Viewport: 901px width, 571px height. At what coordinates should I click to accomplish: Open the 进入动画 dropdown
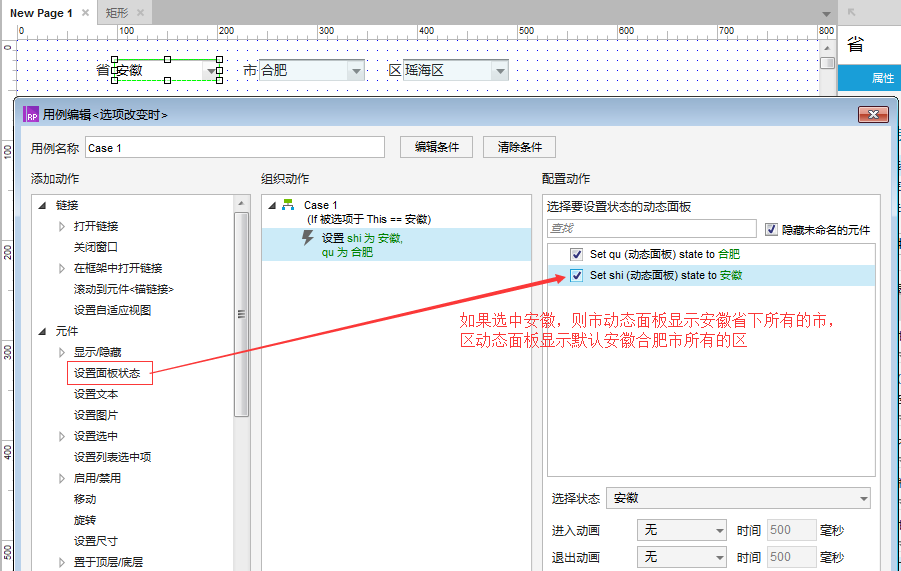[x=682, y=530]
